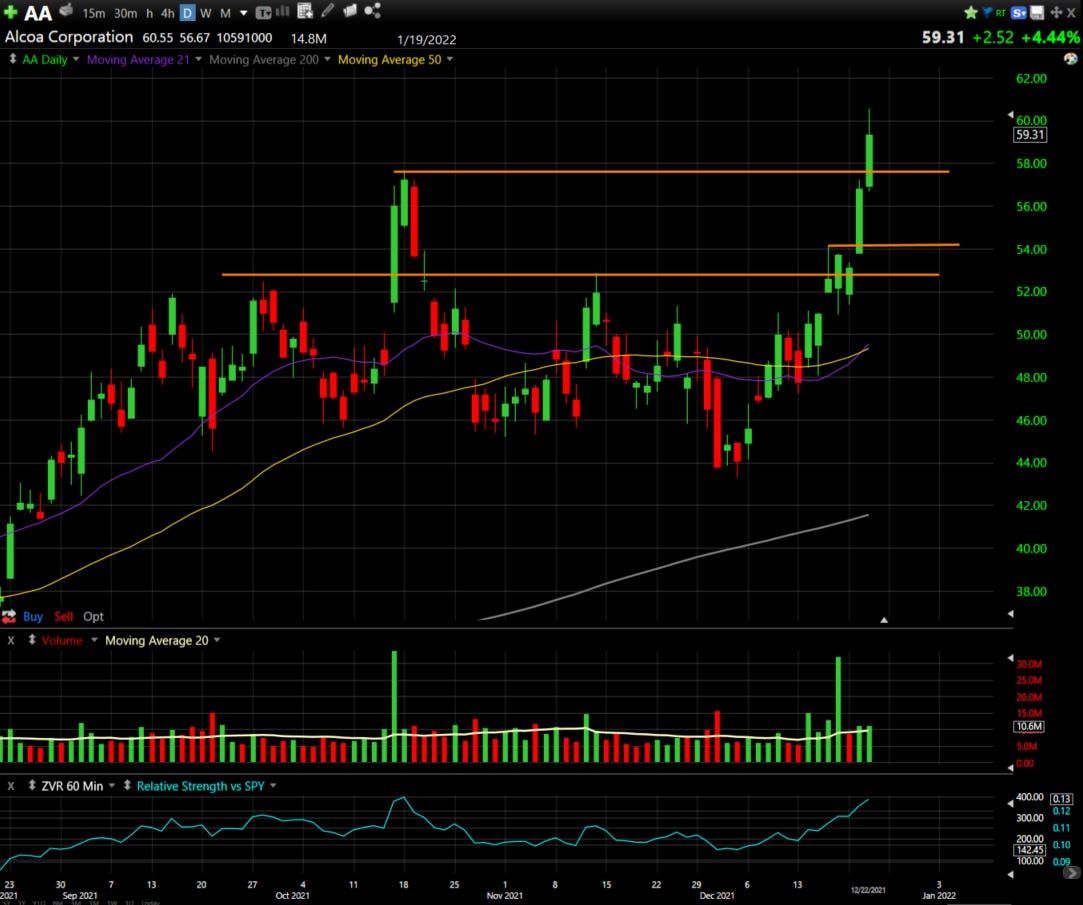
Task: Click the 1/19/2022 date text
Action: point(427,40)
